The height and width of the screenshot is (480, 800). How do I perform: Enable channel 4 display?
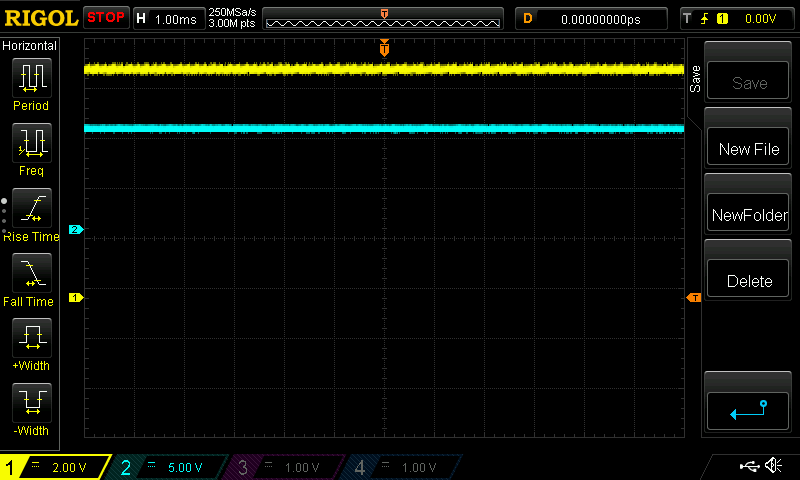(x=402, y=467)
